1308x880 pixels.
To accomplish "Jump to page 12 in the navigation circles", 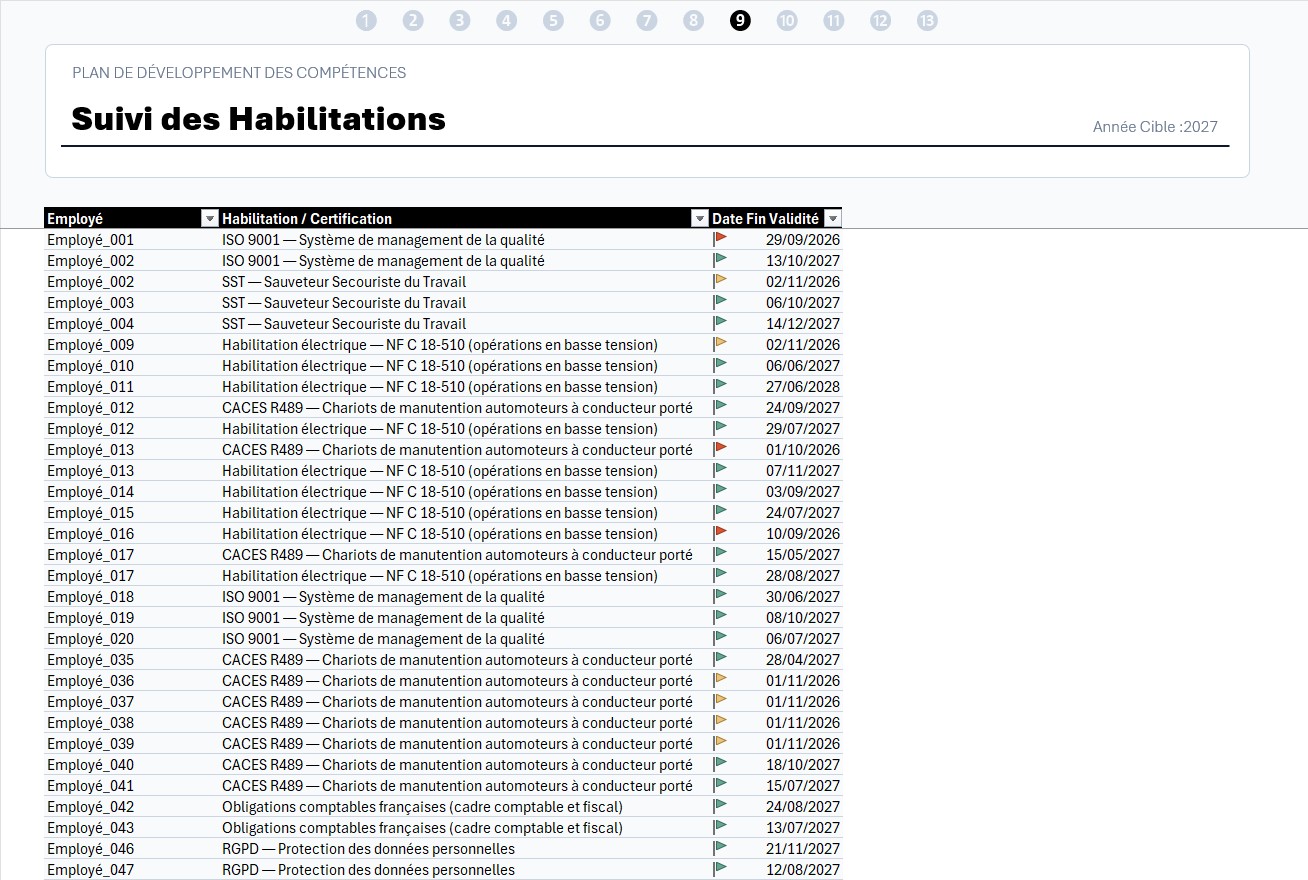I will [x=881, y=21].
